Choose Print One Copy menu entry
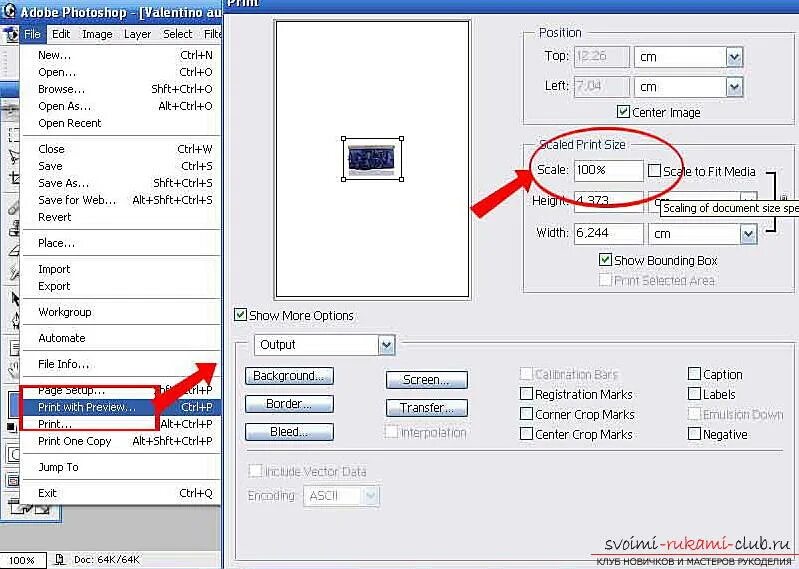 [x=122, y=442]
